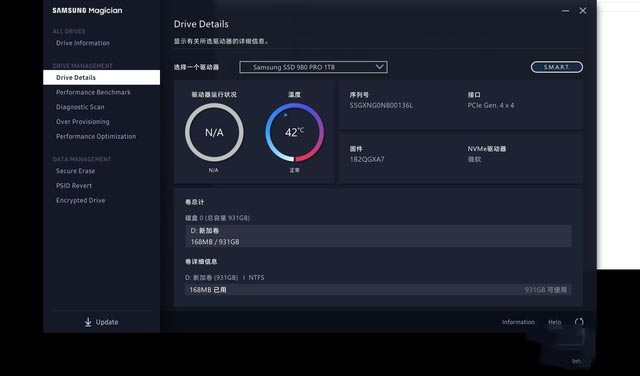Image resolution: width=640 pixels, height=376 pixels.
Task: Click the download arrow icon beside Update
Action: (88, 322)
